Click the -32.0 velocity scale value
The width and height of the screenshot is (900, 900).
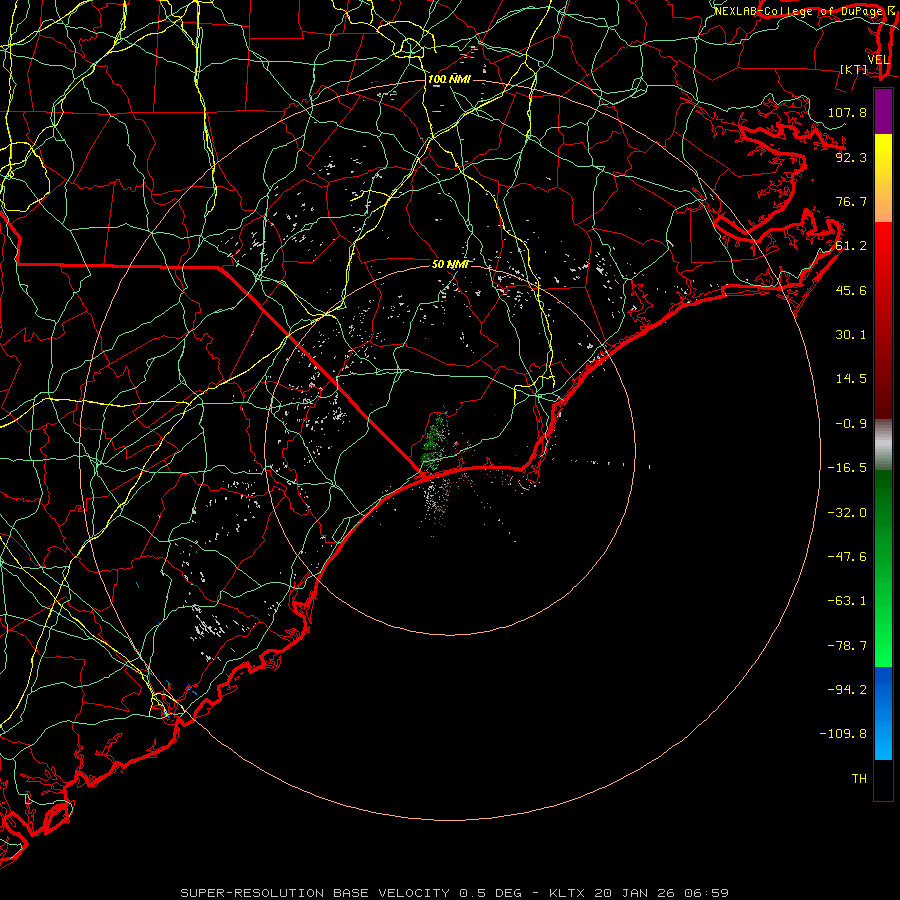[x=847, y=513]
